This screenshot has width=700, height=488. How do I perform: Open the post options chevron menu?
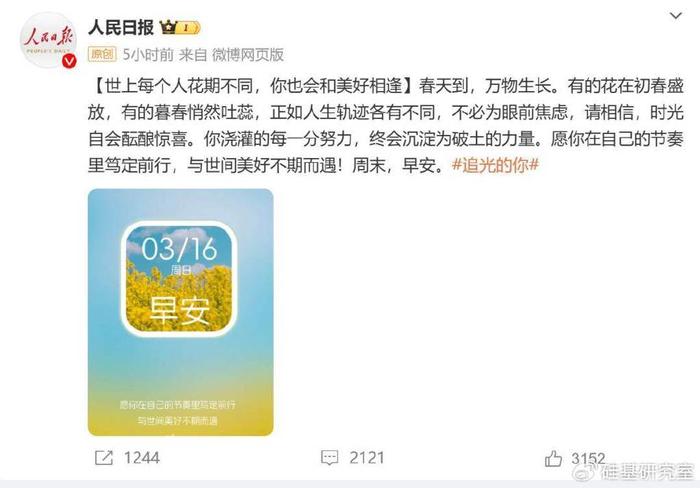tap(676, 17)
